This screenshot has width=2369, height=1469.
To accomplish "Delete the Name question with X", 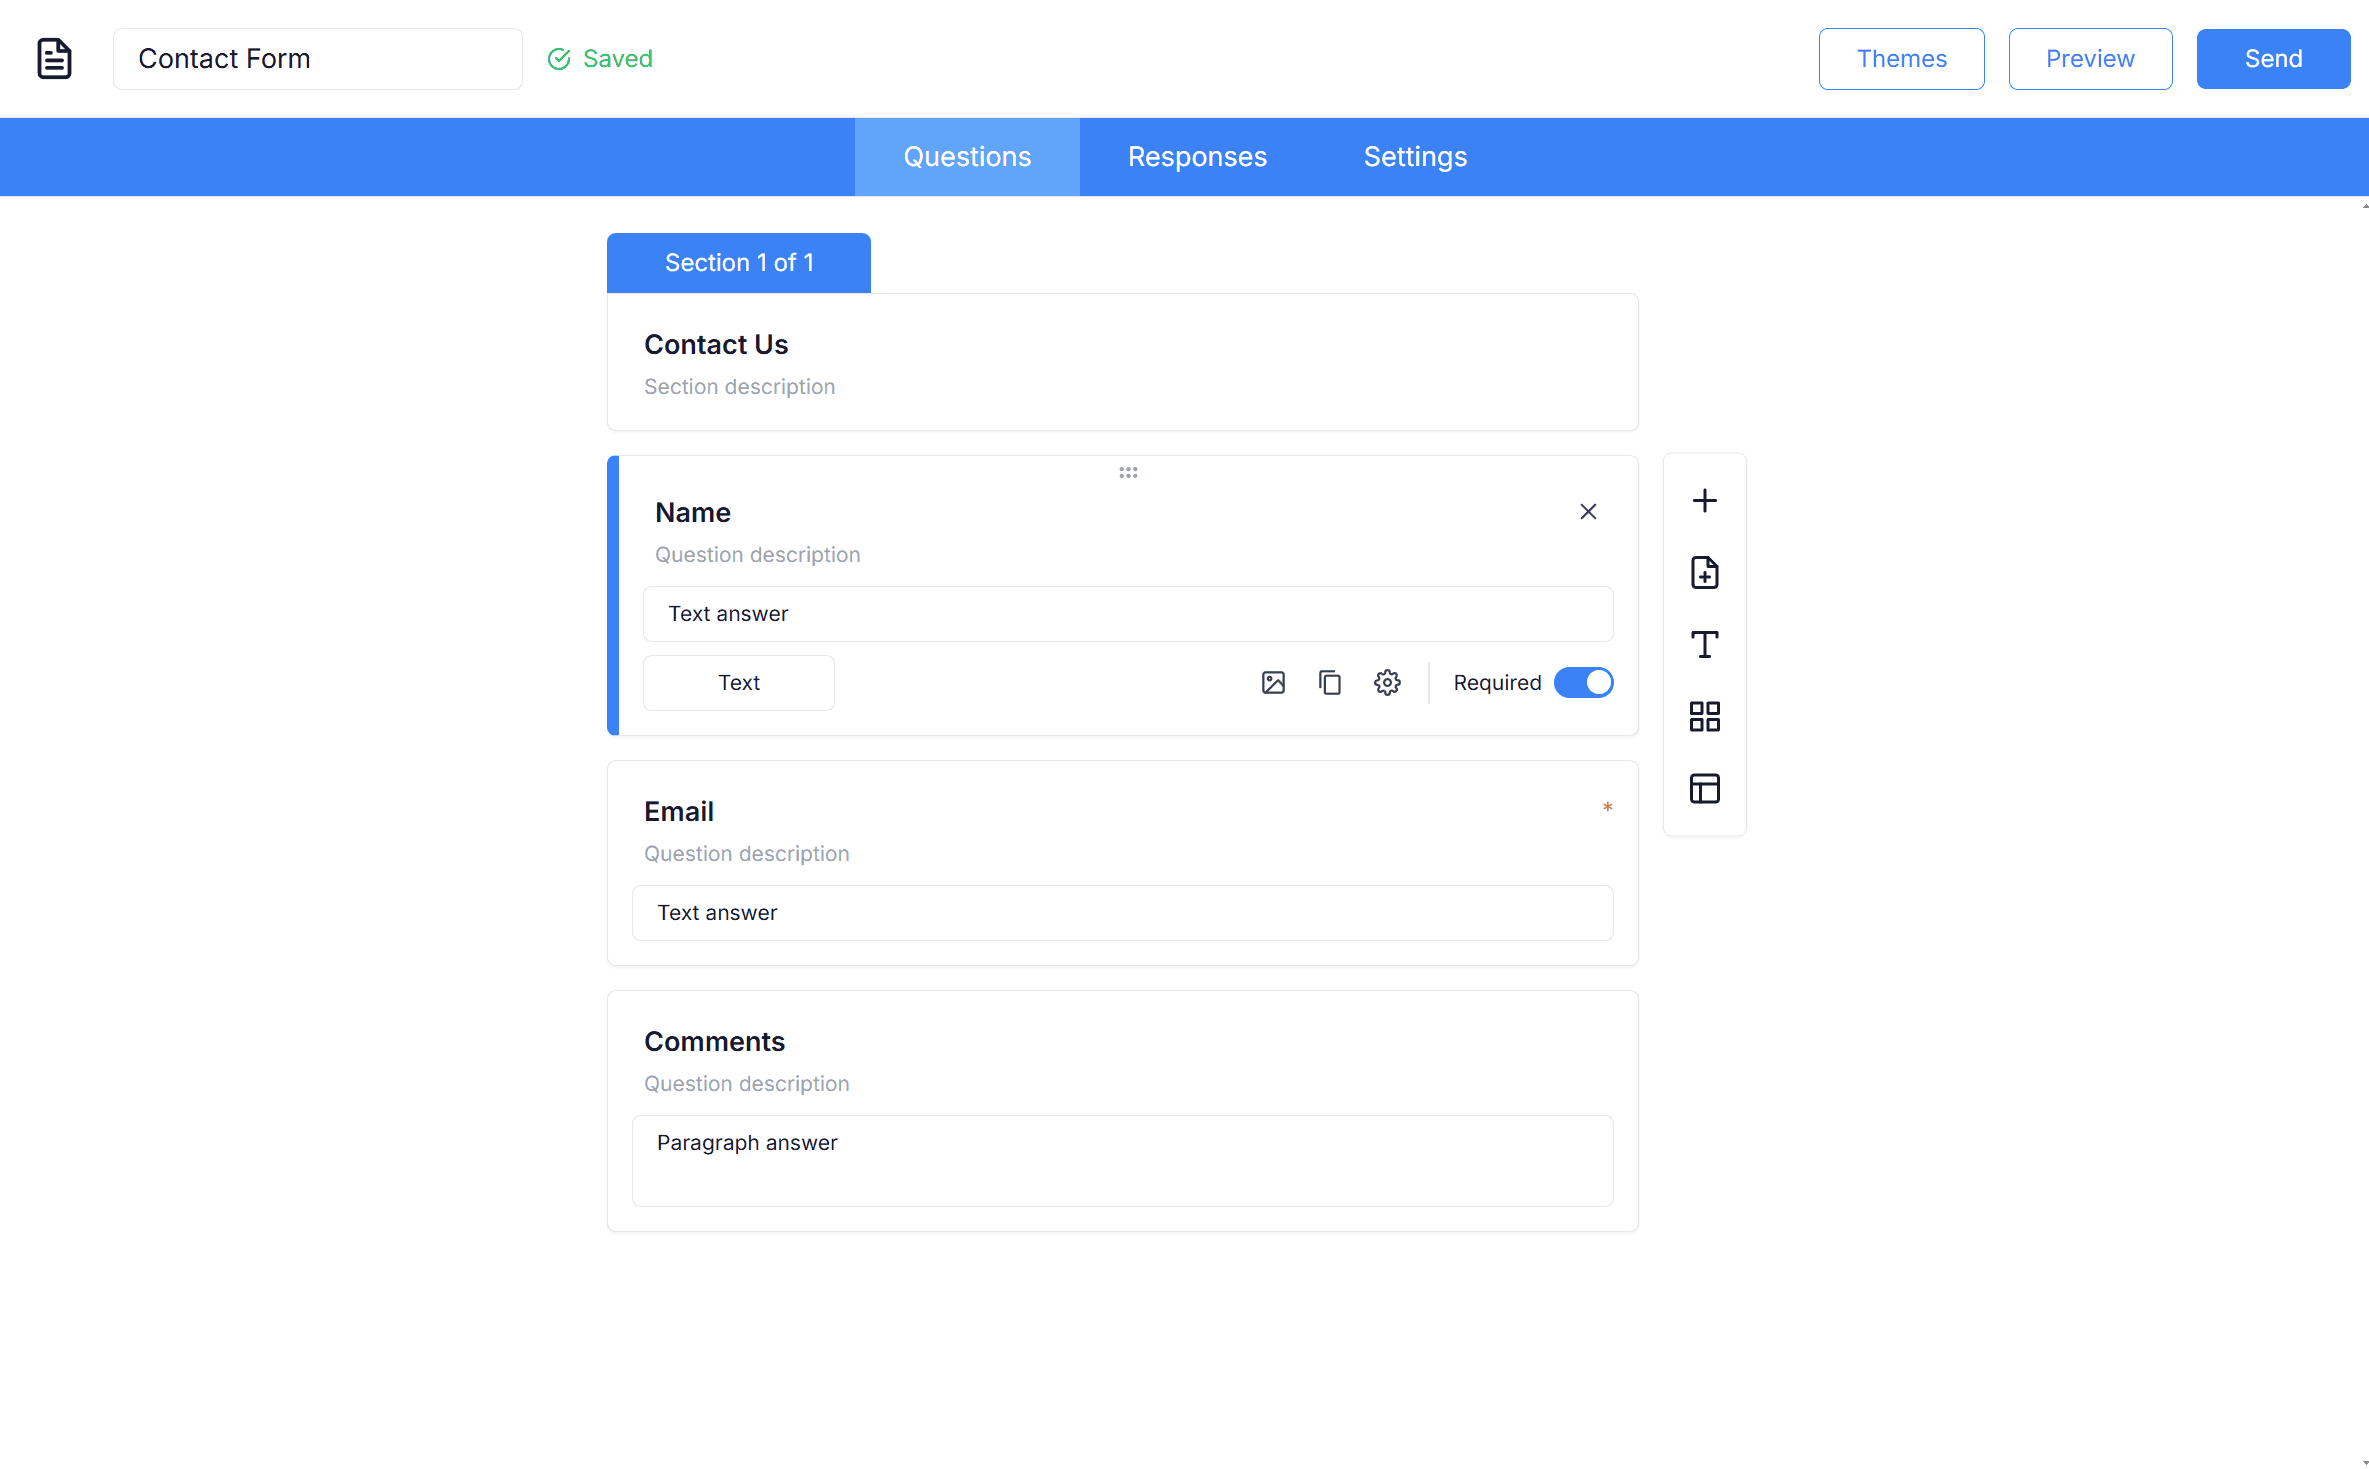I will coord(1588,512).
